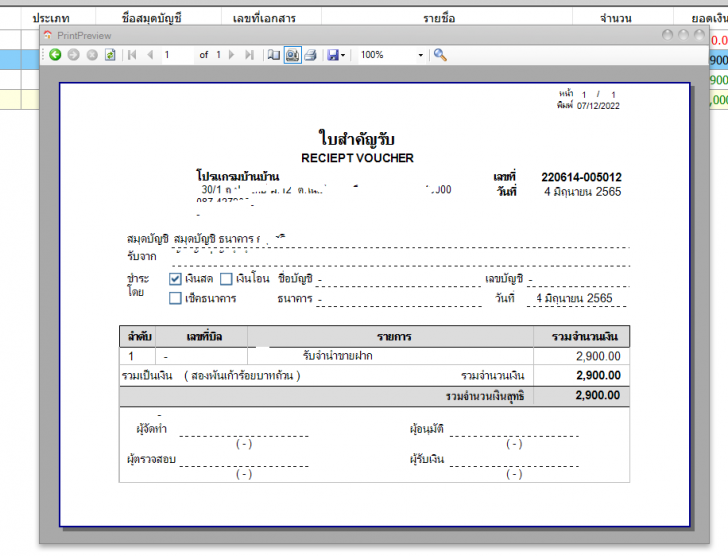Toggle Print Layout view

(292, 55)
